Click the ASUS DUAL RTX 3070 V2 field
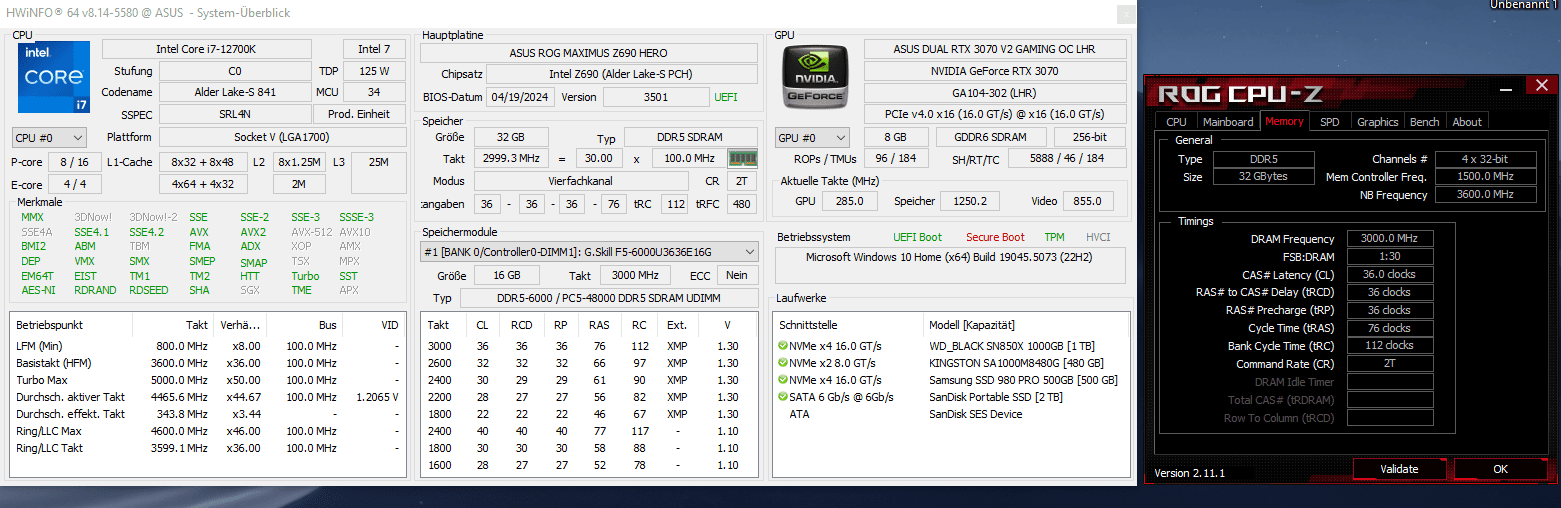Screen dimensions: 1561x508 tap(995, 49)
